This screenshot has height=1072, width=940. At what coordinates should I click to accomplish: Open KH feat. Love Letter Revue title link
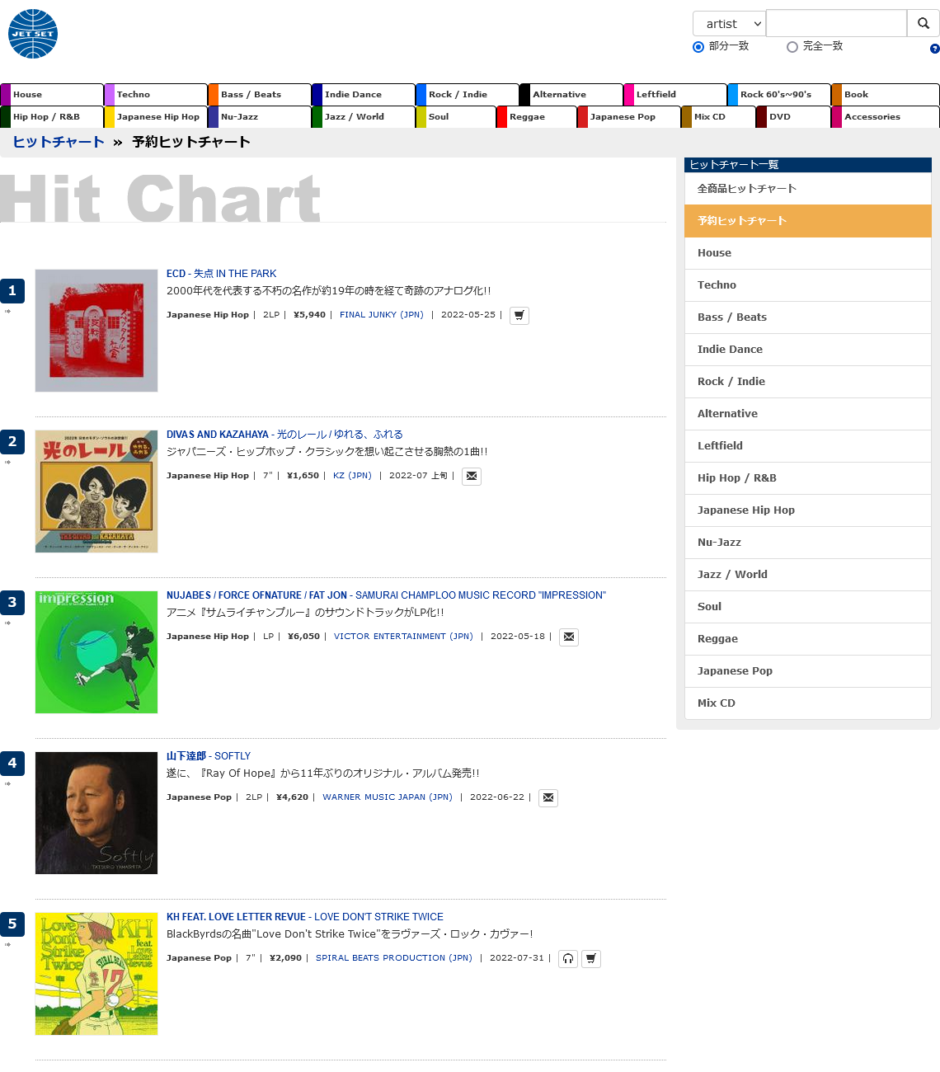pyautogui.click(x=305, y=917)
